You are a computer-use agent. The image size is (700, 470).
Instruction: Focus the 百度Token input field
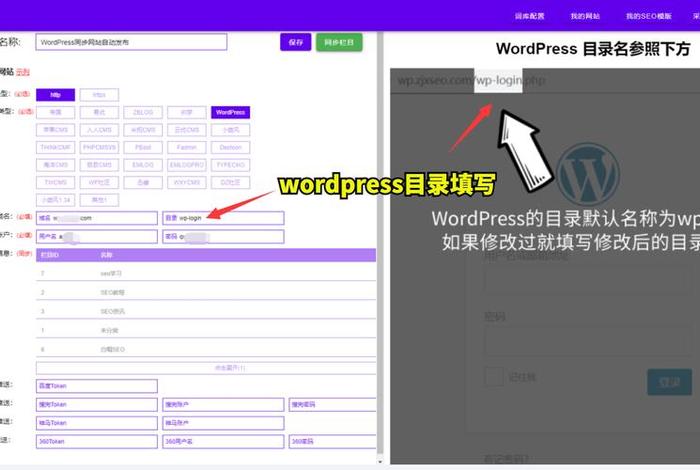pos(97,386)
